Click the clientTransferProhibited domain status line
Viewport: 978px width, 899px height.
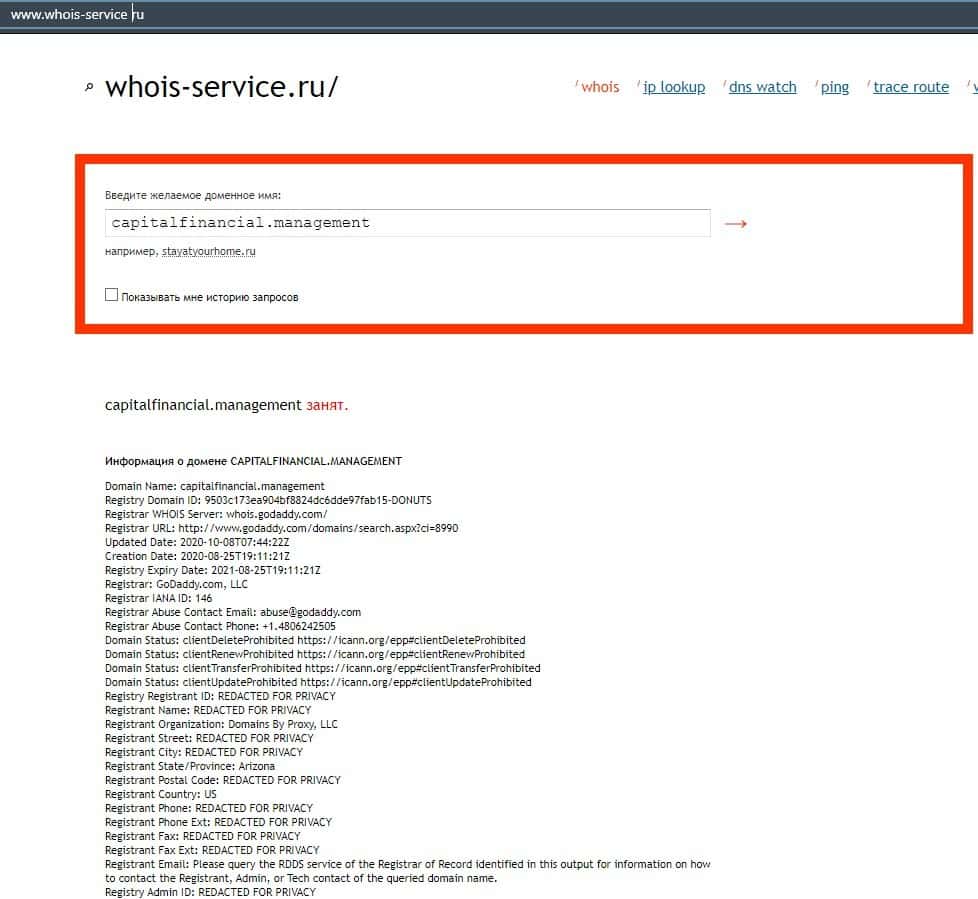[x=322, y=668]
